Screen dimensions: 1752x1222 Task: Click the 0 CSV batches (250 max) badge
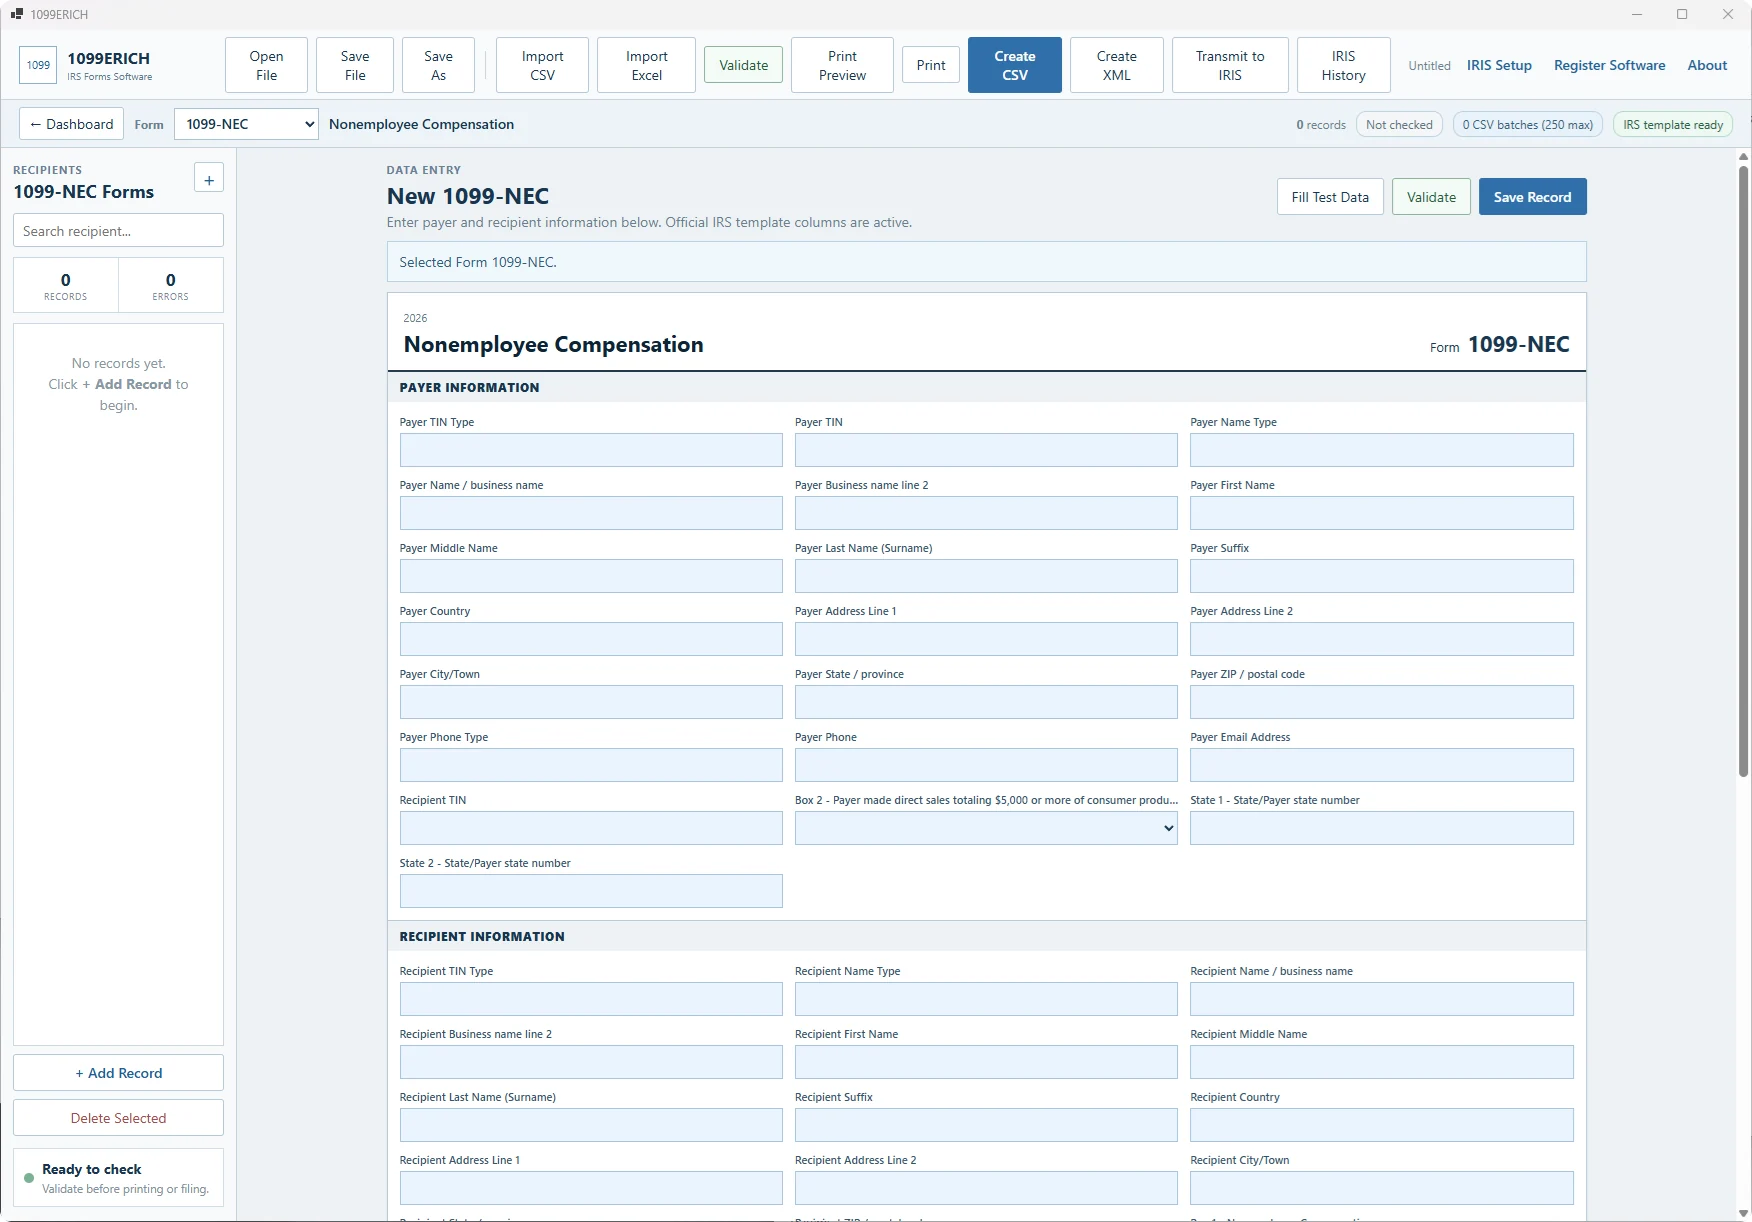[1527, 125]
